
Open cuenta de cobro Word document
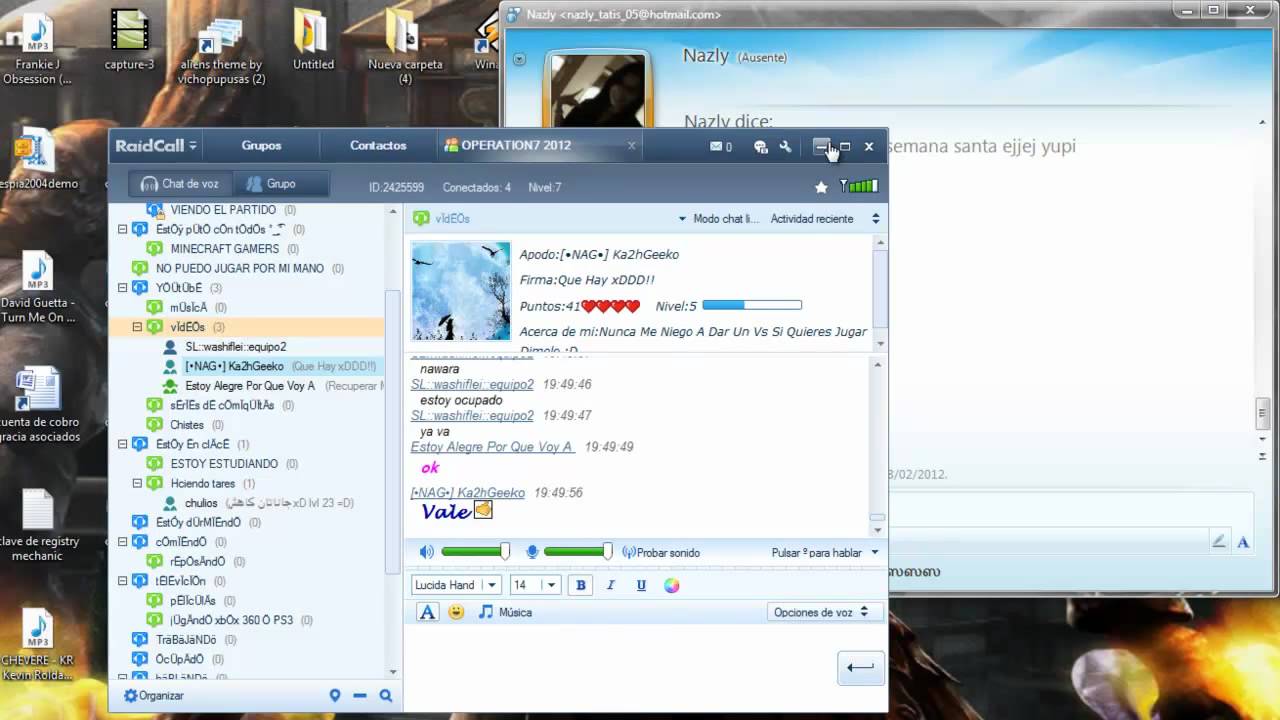pos(38,406)
